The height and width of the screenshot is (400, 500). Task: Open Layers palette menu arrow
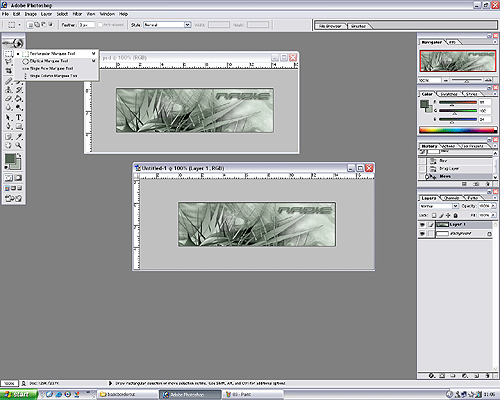coord(495,198)
